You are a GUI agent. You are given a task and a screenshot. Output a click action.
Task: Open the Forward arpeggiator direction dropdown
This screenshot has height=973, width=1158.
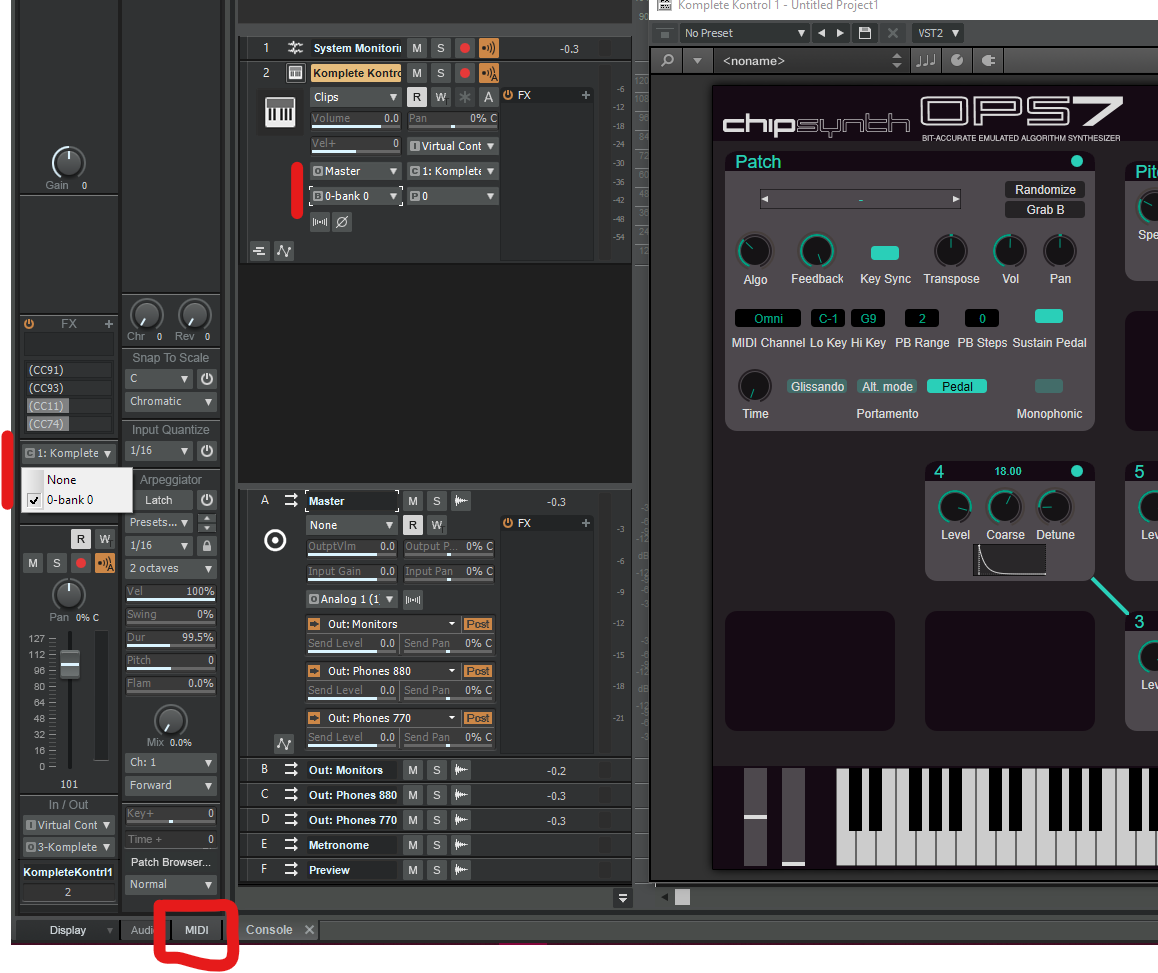coord(171,785)
